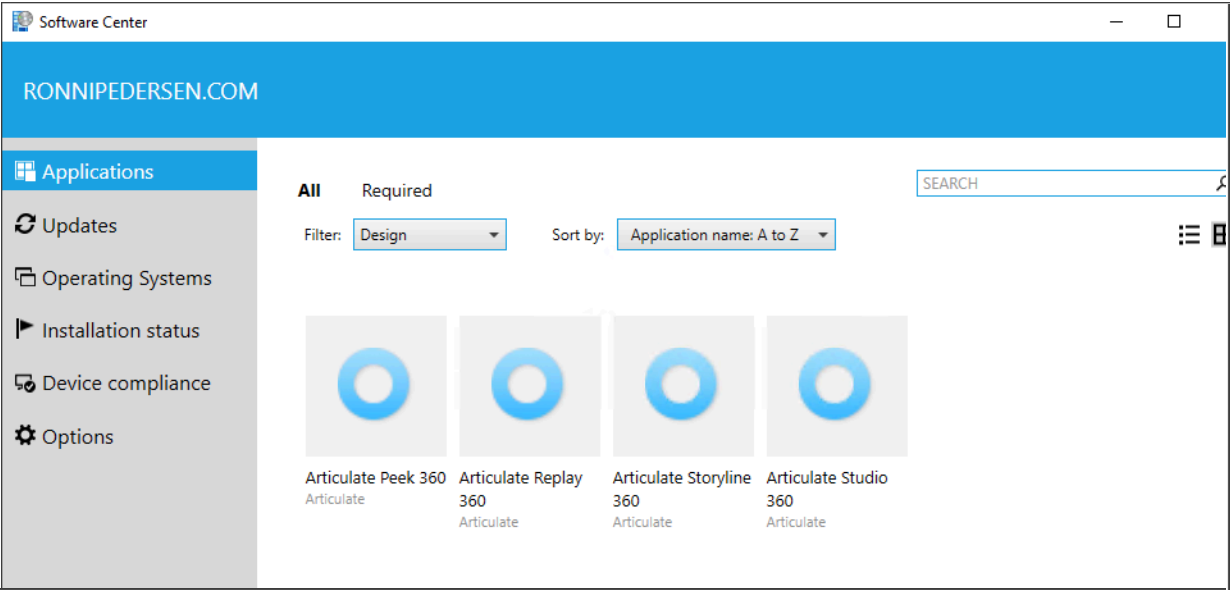Open the Articulate Peek 360 tile
The width and height of the screenshot is (1230, 590).
point(376,386)
